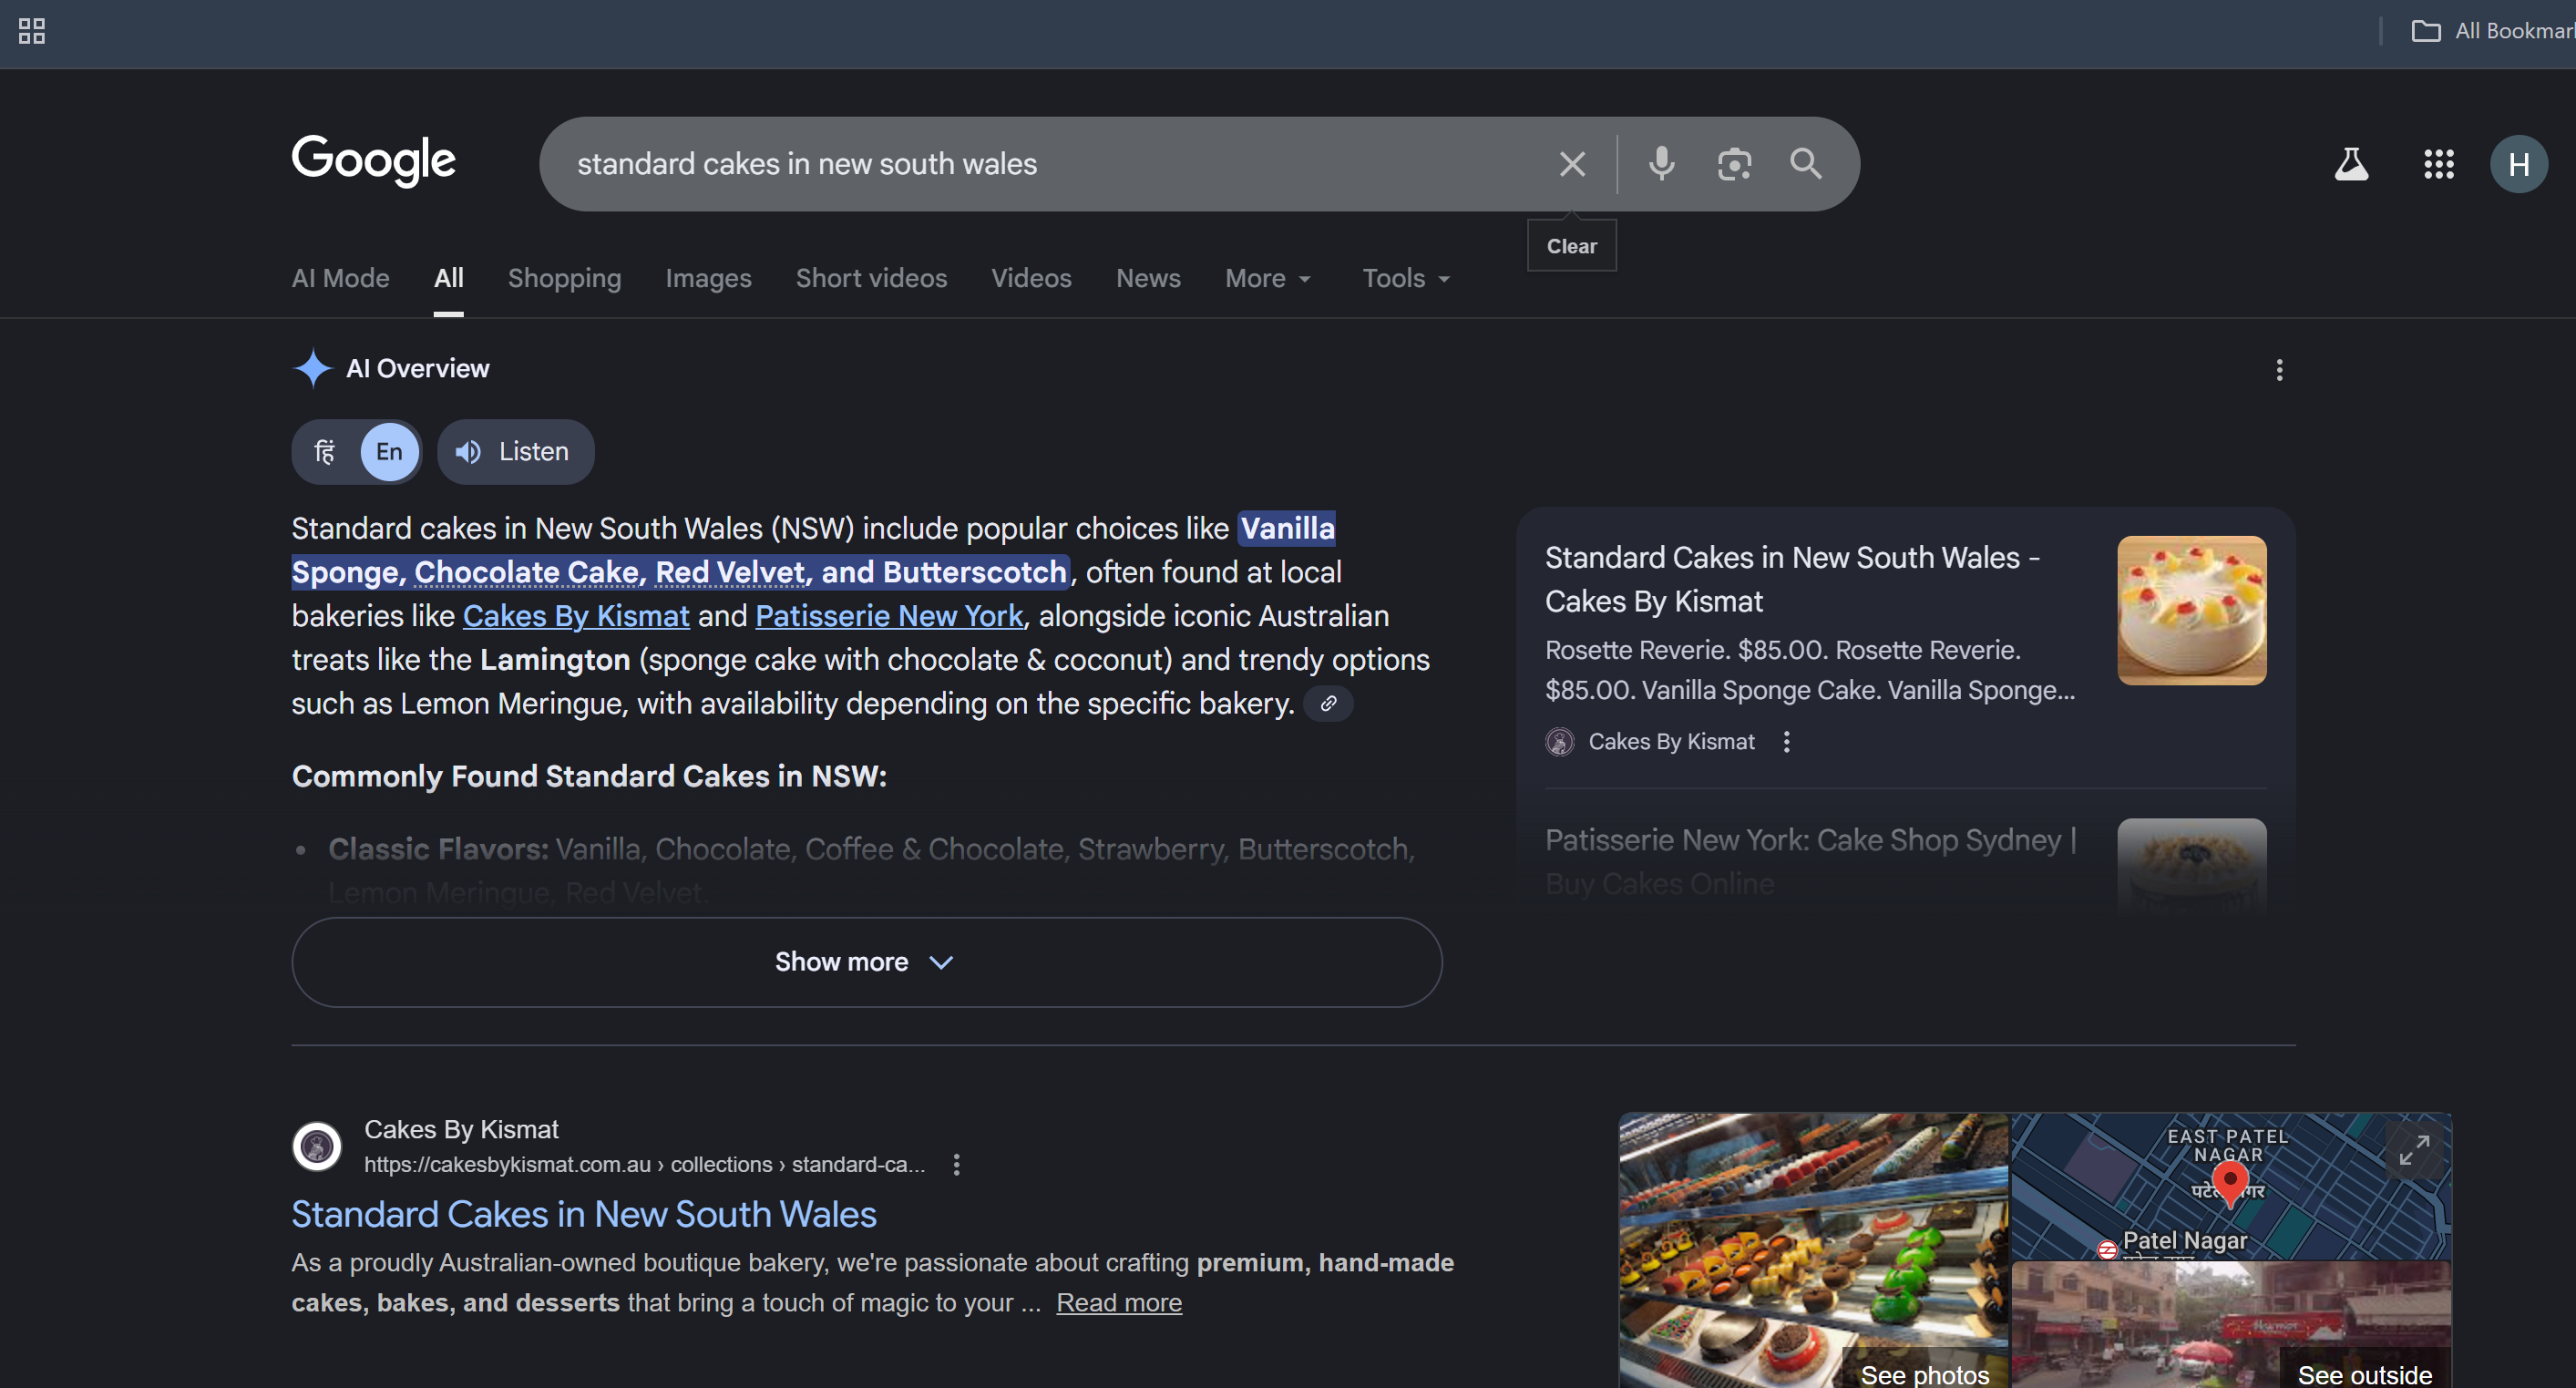Switch to the Images tab
This screenshot has height=1388, width=2576.
tap(708, 278)
